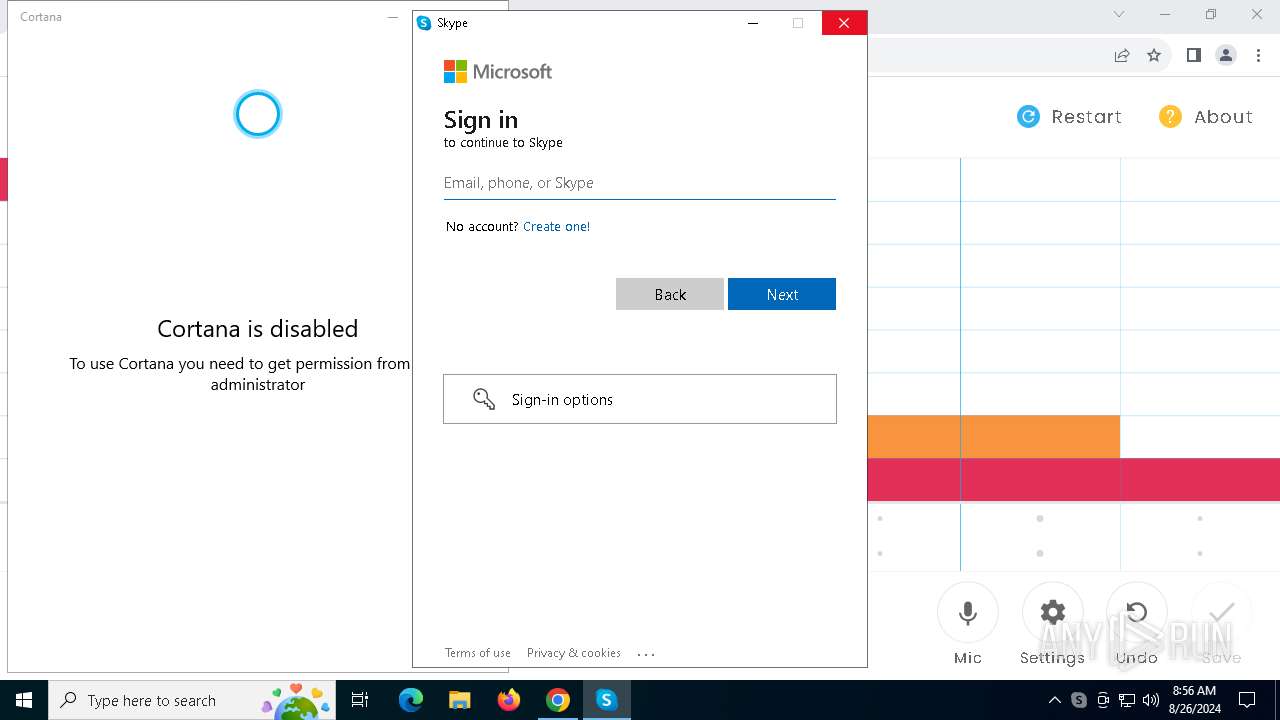
Task: Click the Next button in Skype
Action: point(782,294)
